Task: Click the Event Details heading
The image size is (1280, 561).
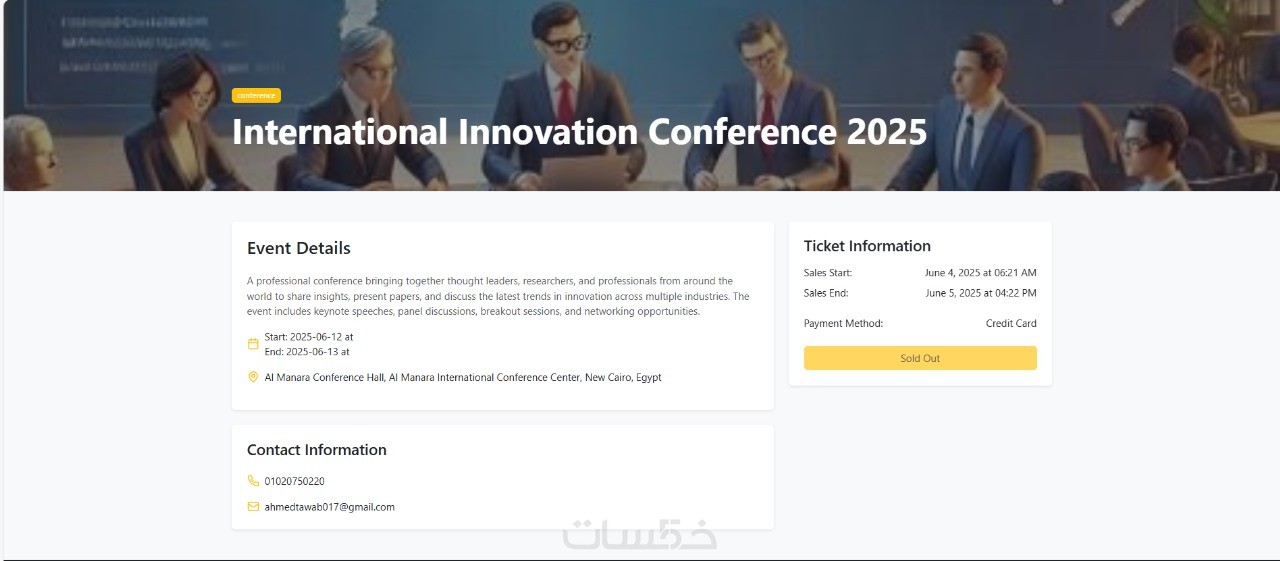Action: 299,248
